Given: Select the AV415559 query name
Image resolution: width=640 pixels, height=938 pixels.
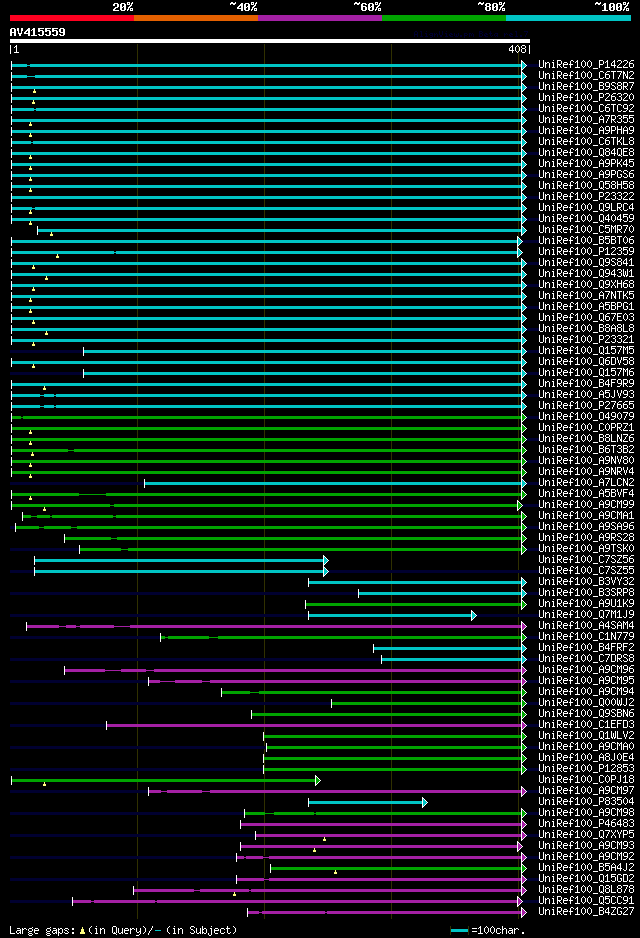Looking at the screenshot, I should [x=38, y=32].
